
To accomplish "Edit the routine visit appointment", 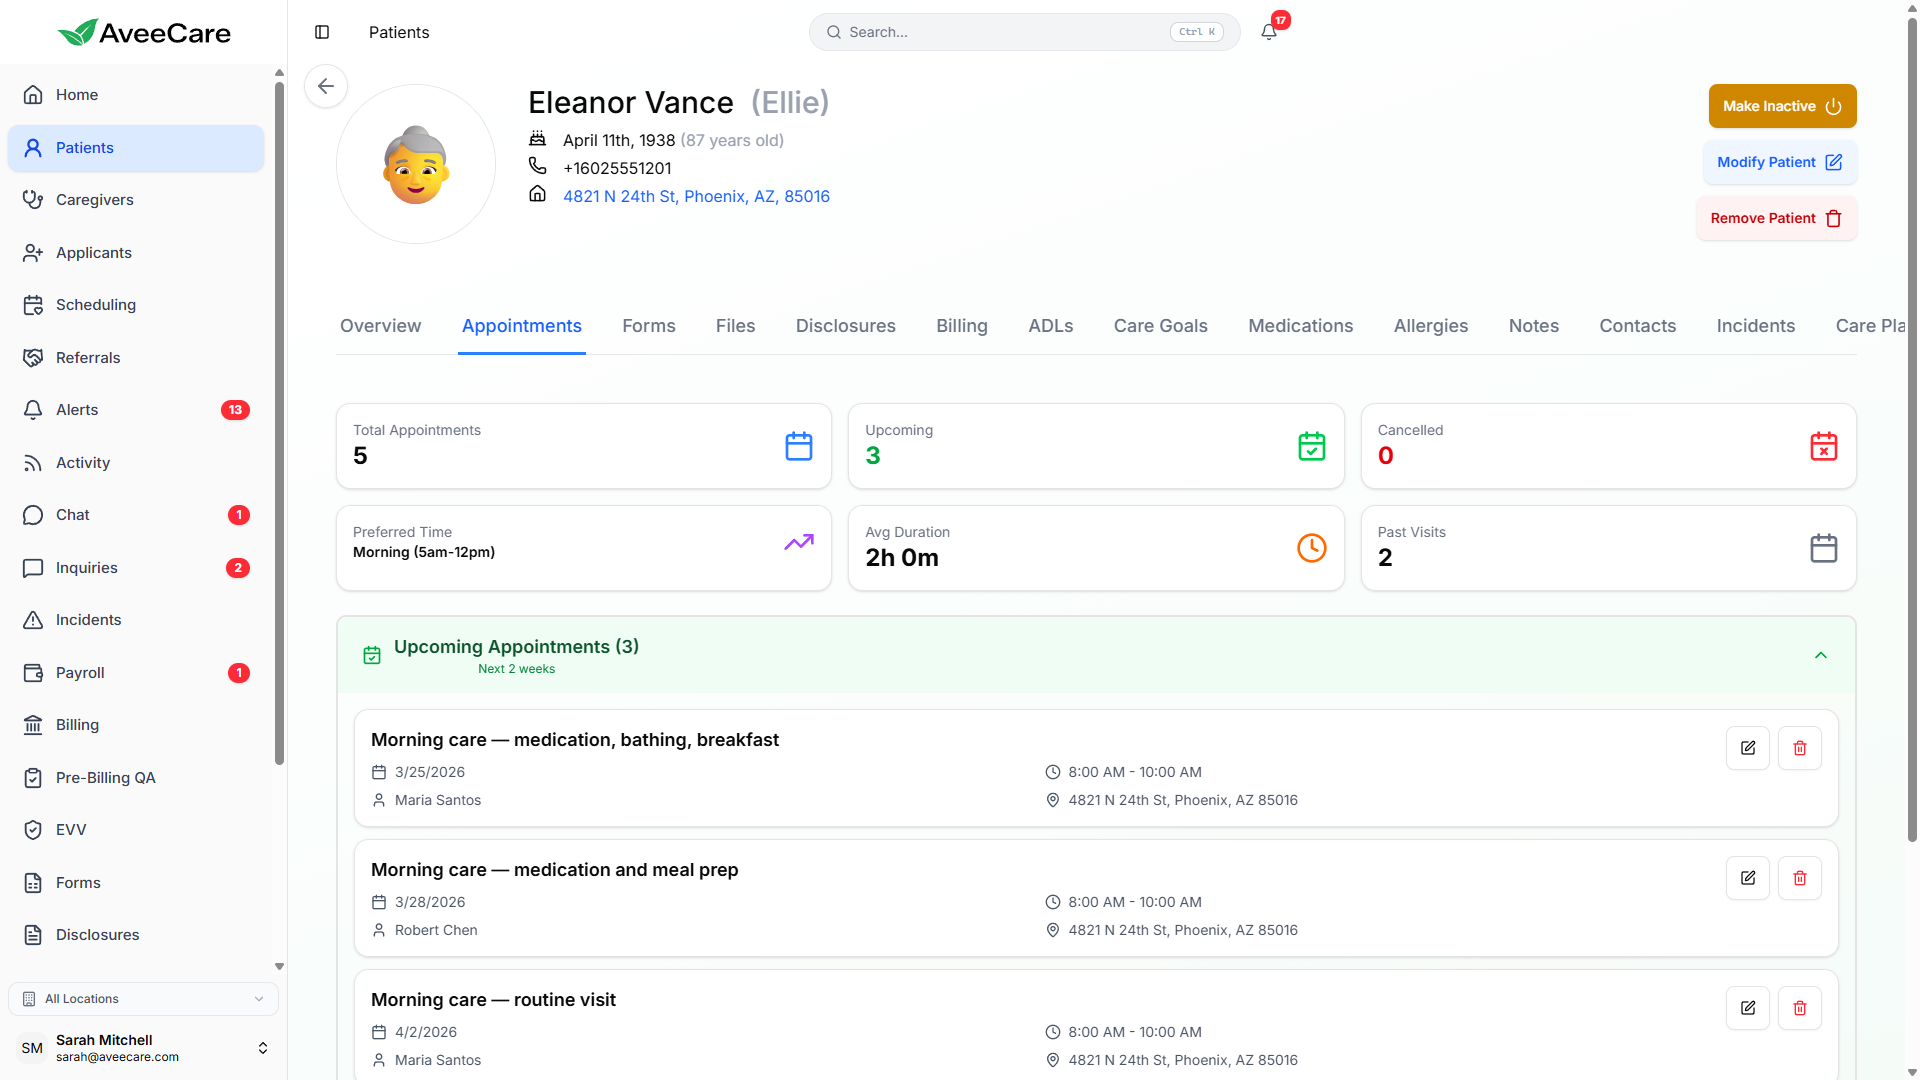I will point(1747,1008).
